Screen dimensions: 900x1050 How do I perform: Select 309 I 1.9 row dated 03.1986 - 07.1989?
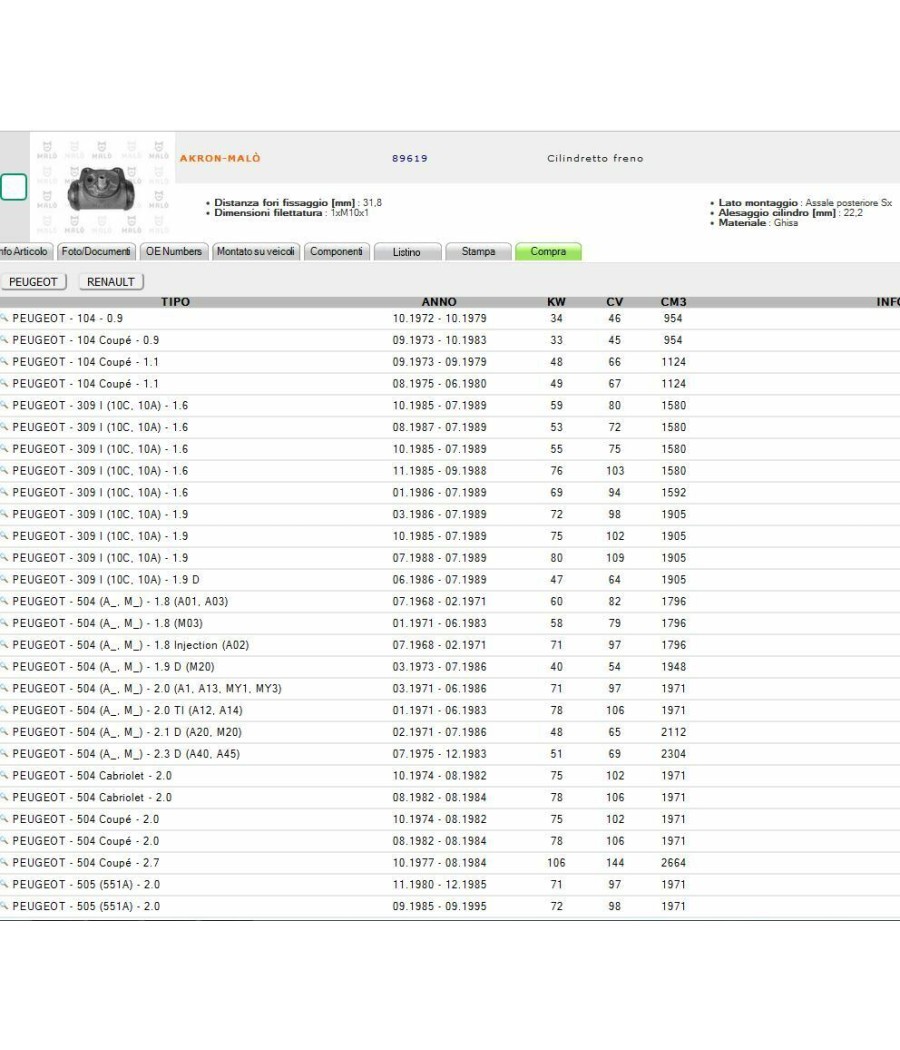click(450, 514)
